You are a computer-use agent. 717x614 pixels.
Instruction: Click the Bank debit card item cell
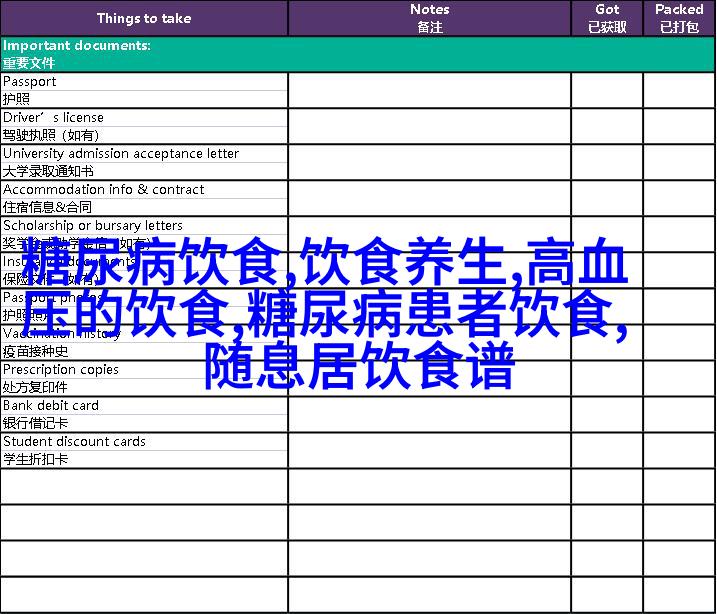click(144, 414)
